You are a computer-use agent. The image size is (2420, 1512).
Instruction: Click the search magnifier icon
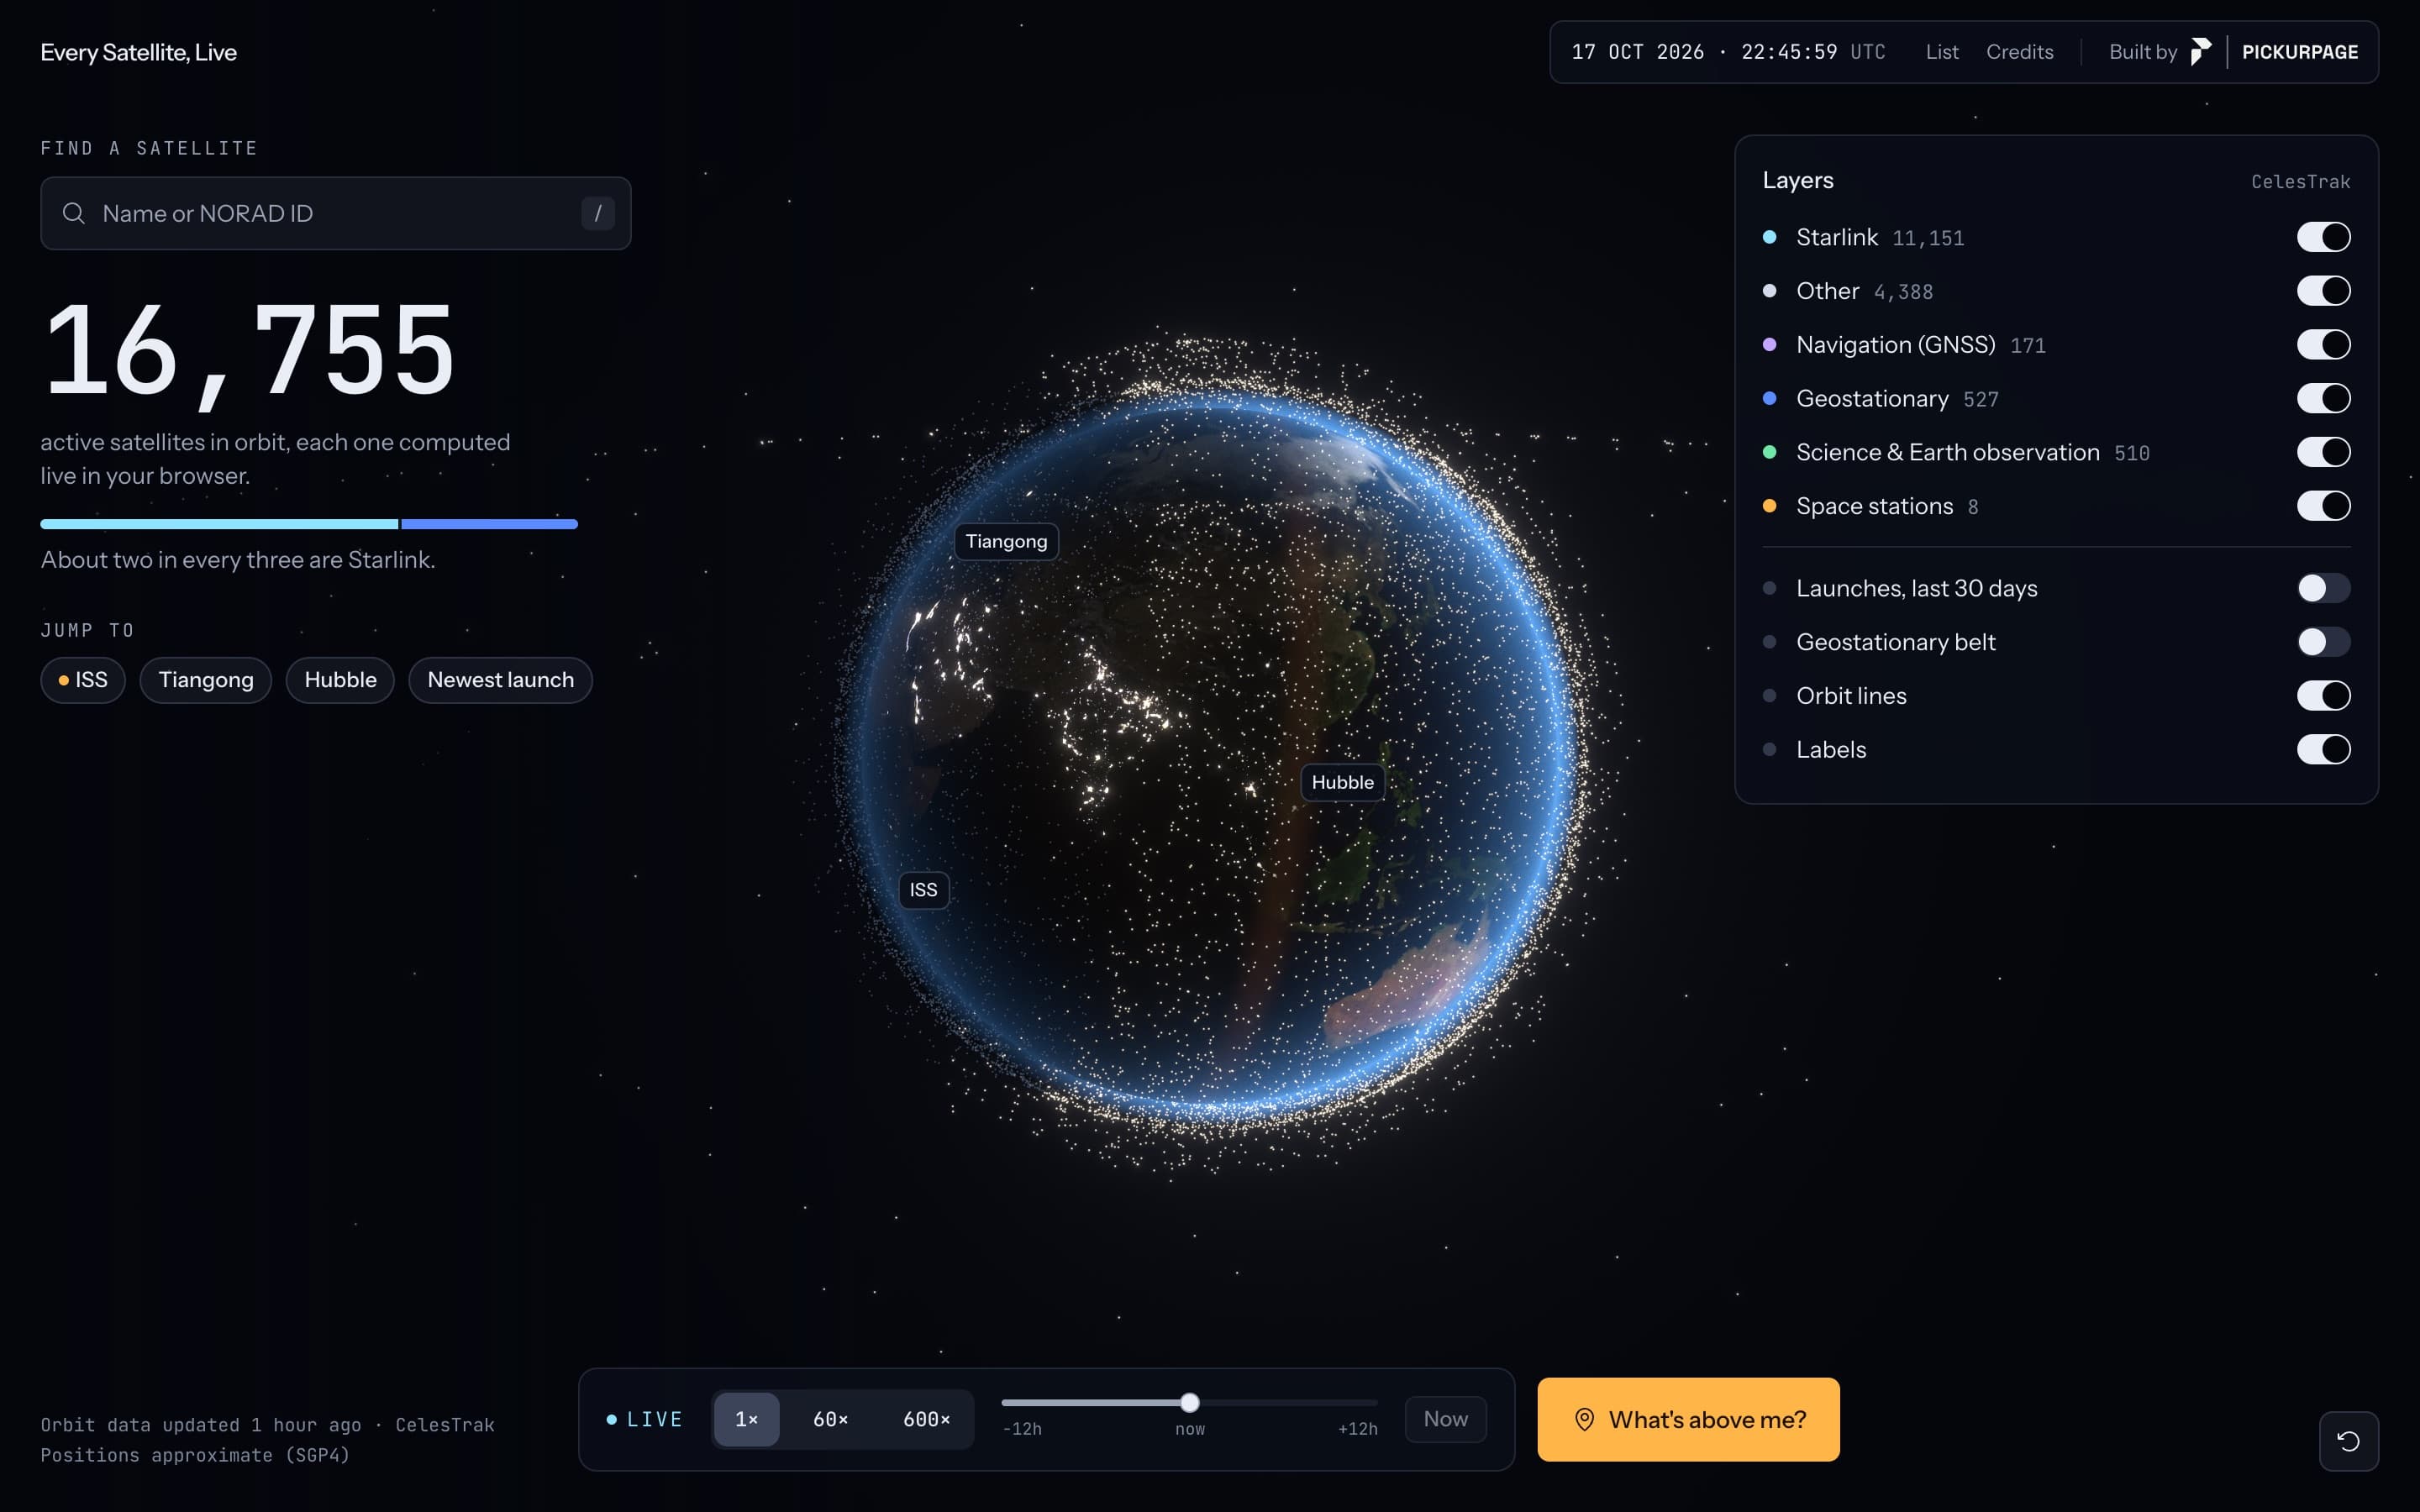tap(74, 213)
